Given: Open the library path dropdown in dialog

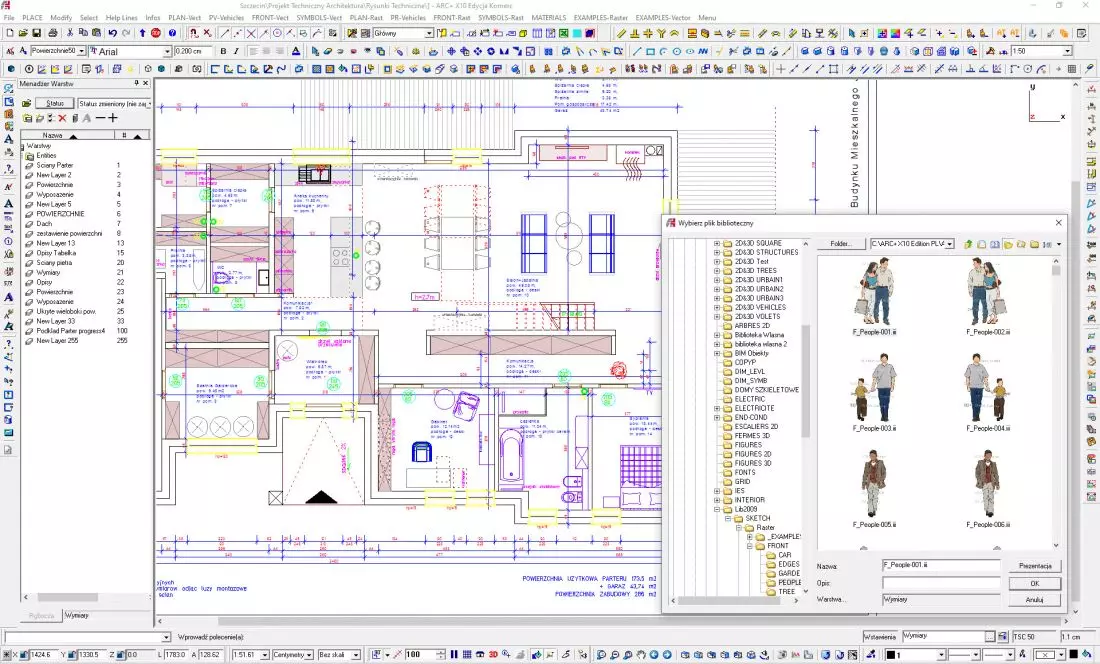Looking at the screenshot, I should click(x=949, y=244).
